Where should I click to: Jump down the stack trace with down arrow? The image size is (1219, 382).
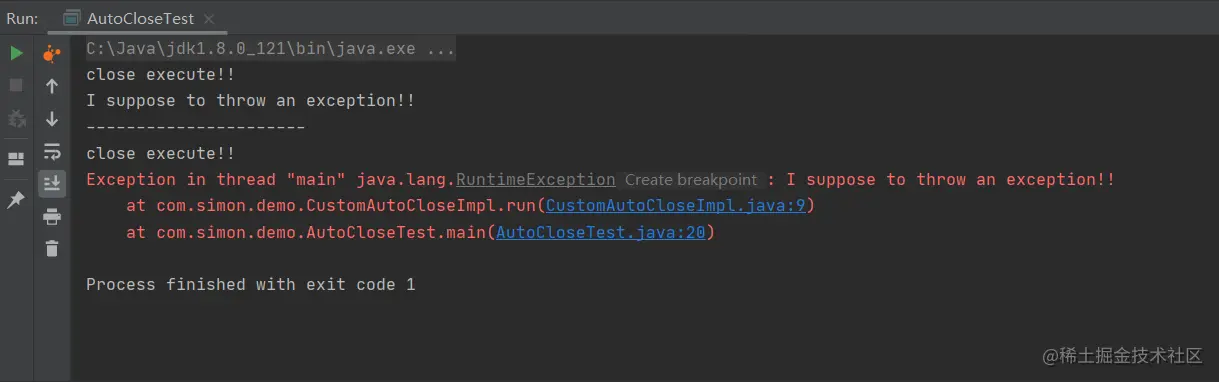click(52, 119)
